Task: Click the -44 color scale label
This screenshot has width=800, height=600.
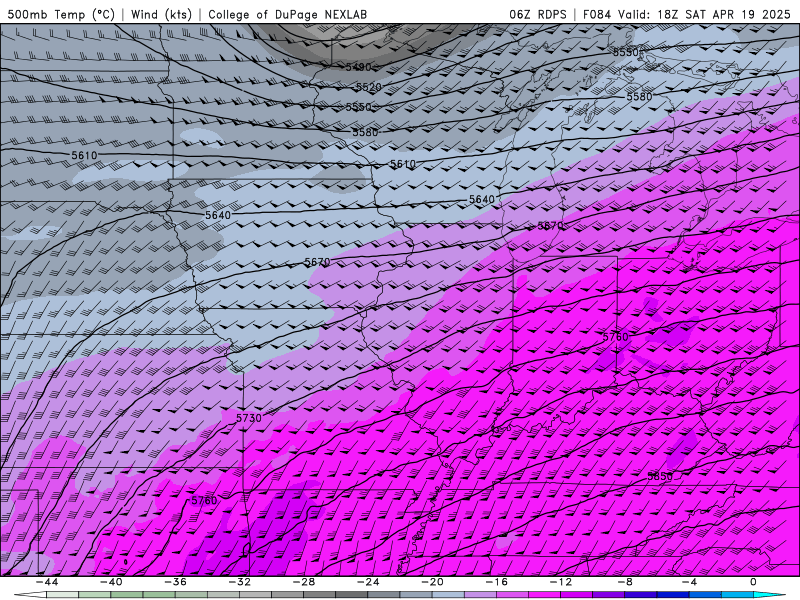Action: point(46,582)
